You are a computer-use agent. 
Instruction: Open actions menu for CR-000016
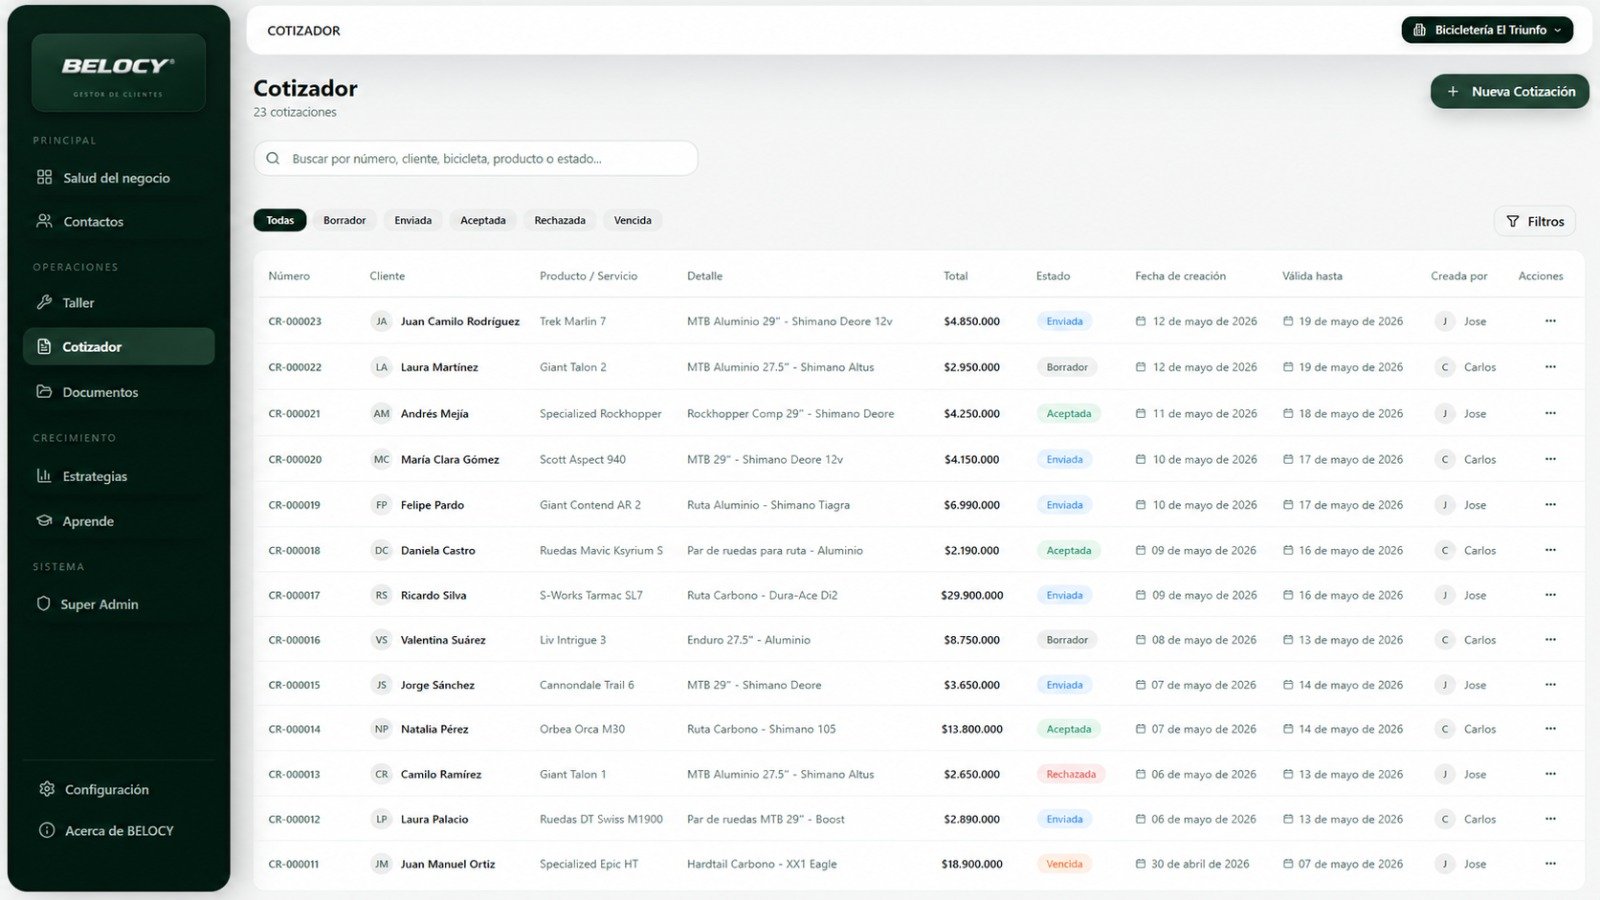1550,640
